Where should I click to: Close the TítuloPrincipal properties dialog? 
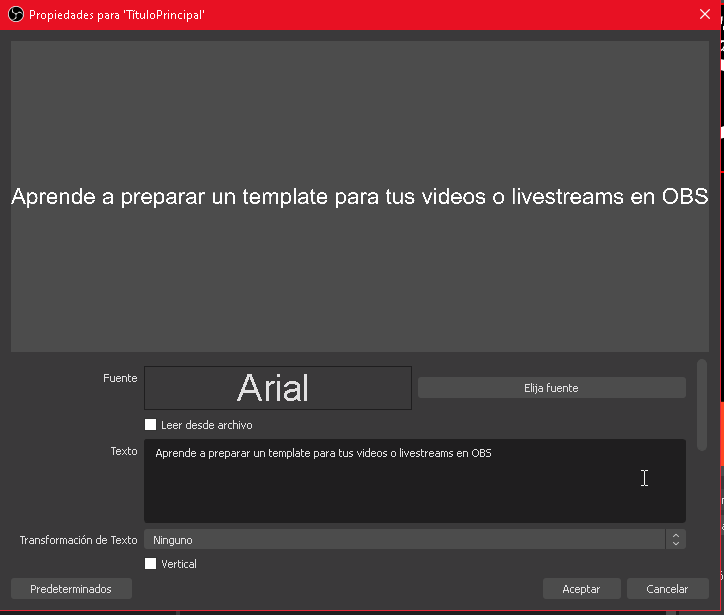pos(705,14)
